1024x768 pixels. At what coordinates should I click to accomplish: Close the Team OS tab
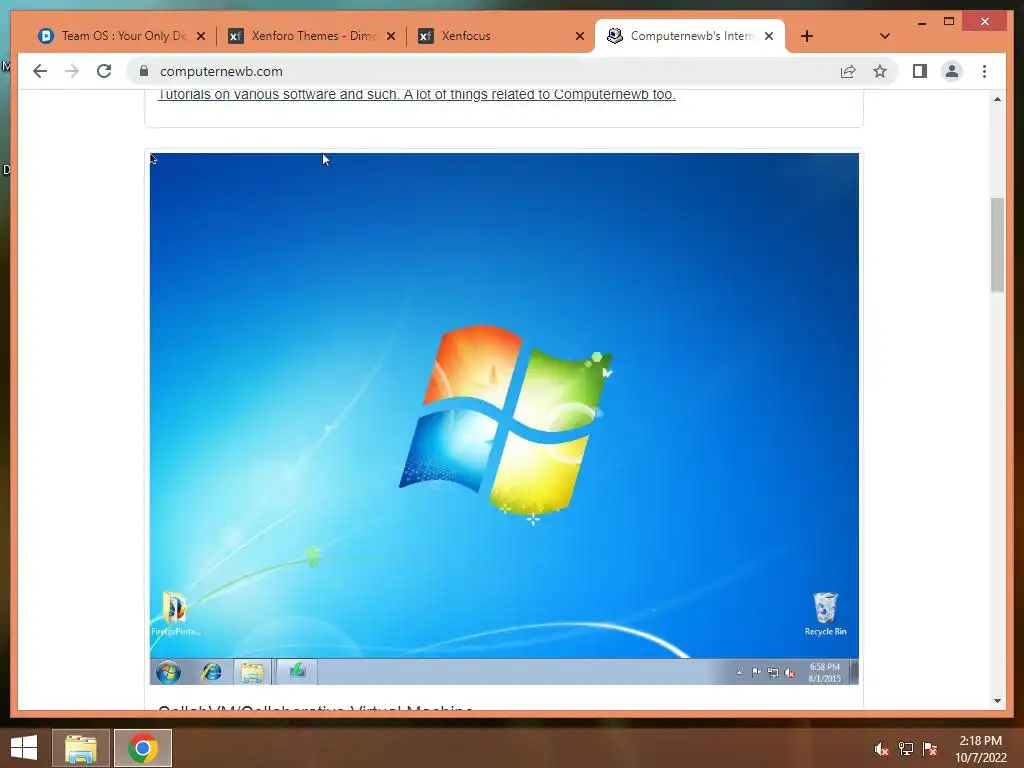coord(201,36)
